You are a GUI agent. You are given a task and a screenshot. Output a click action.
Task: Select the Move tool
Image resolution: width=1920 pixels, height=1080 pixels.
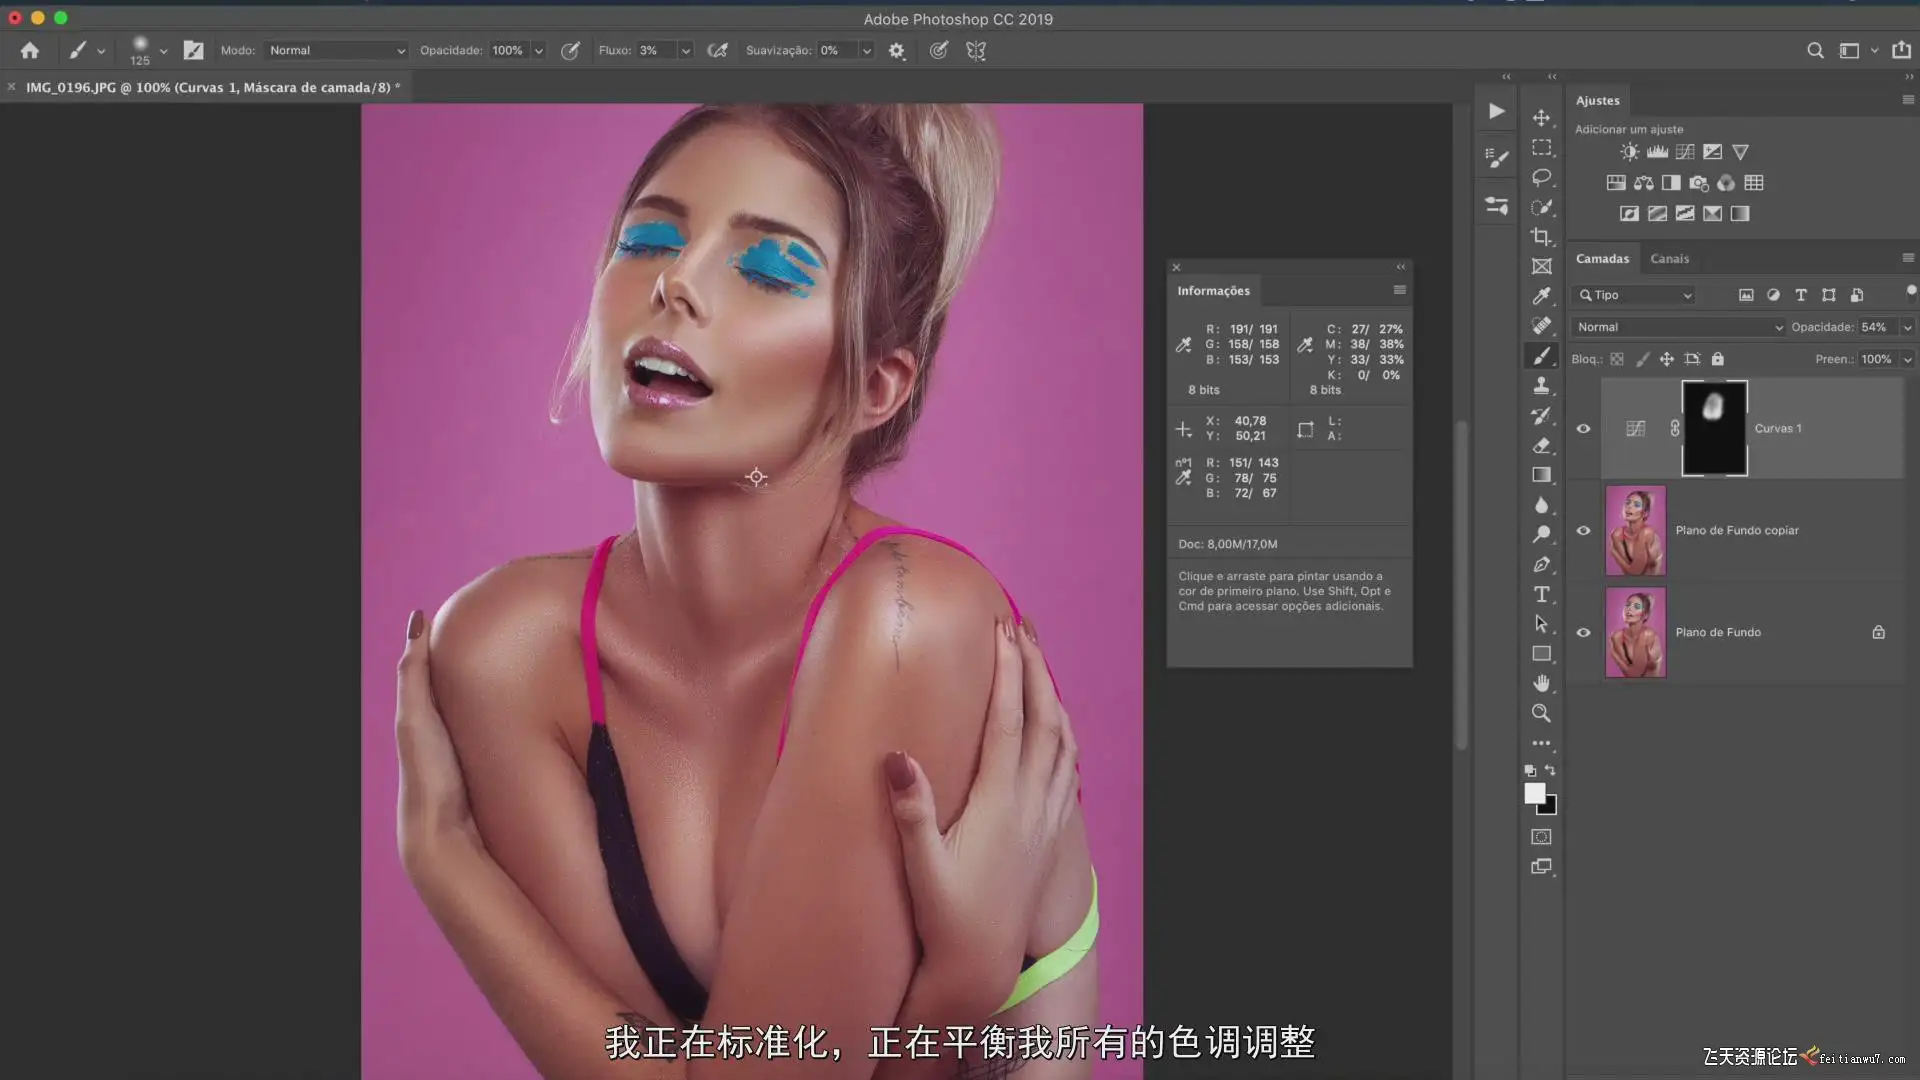[1541, 118]
